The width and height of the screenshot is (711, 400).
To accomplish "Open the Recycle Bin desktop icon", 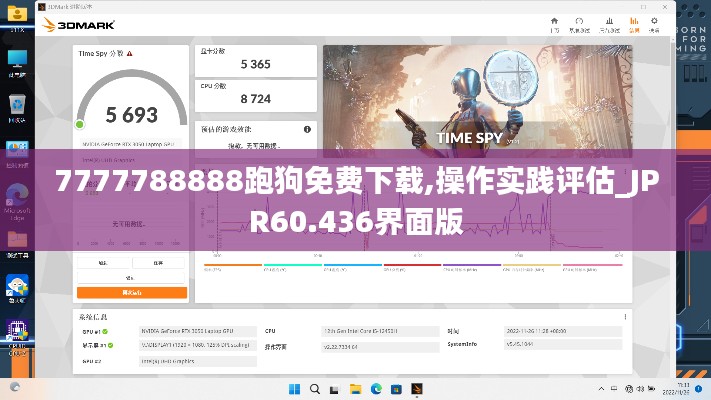I will (x=17, y=106).
